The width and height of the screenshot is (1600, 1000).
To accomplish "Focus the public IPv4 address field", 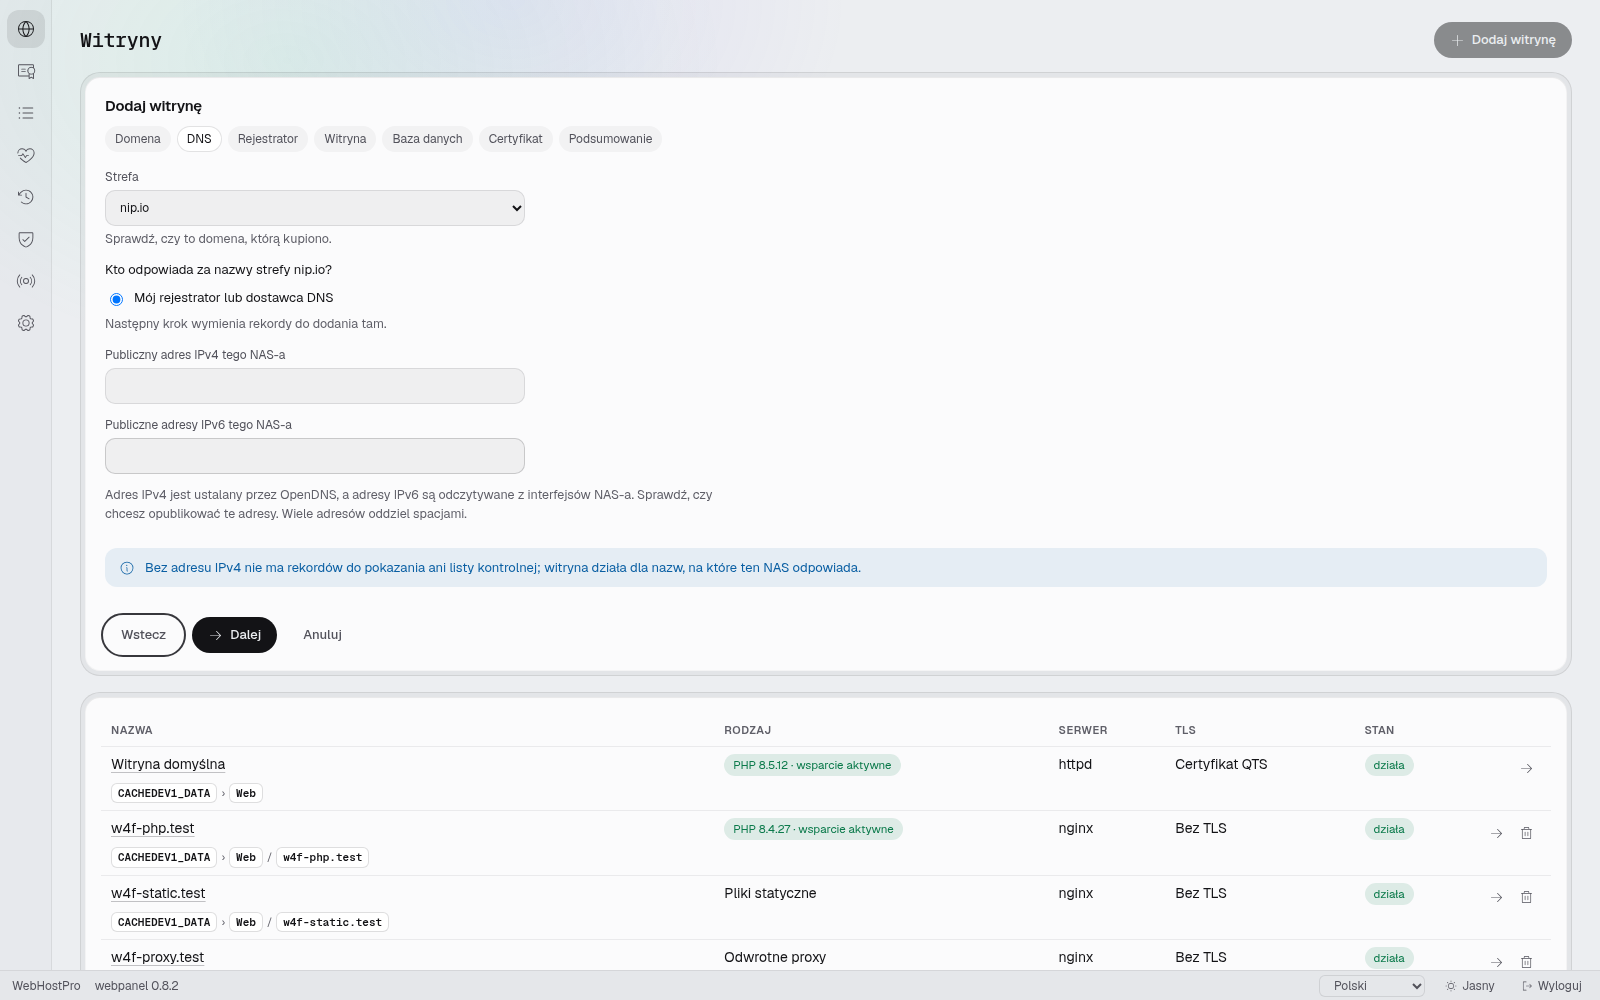I will pyautogui.click(x=315, y=386).
